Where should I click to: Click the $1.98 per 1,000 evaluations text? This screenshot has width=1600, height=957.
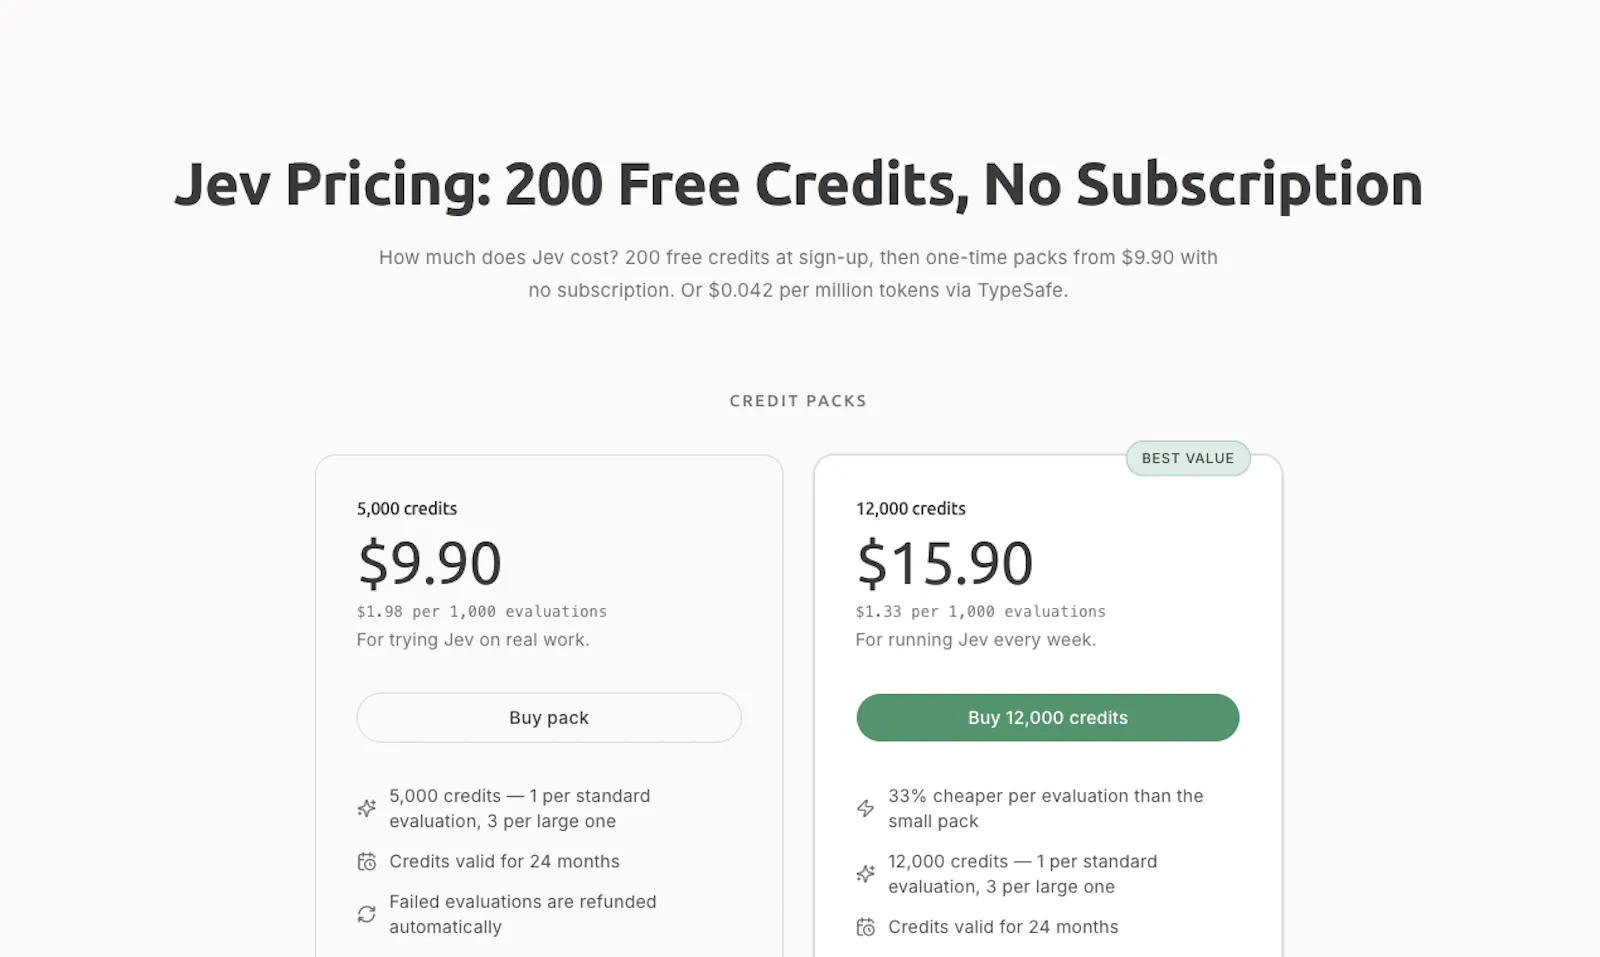click(x=482, y=611)
